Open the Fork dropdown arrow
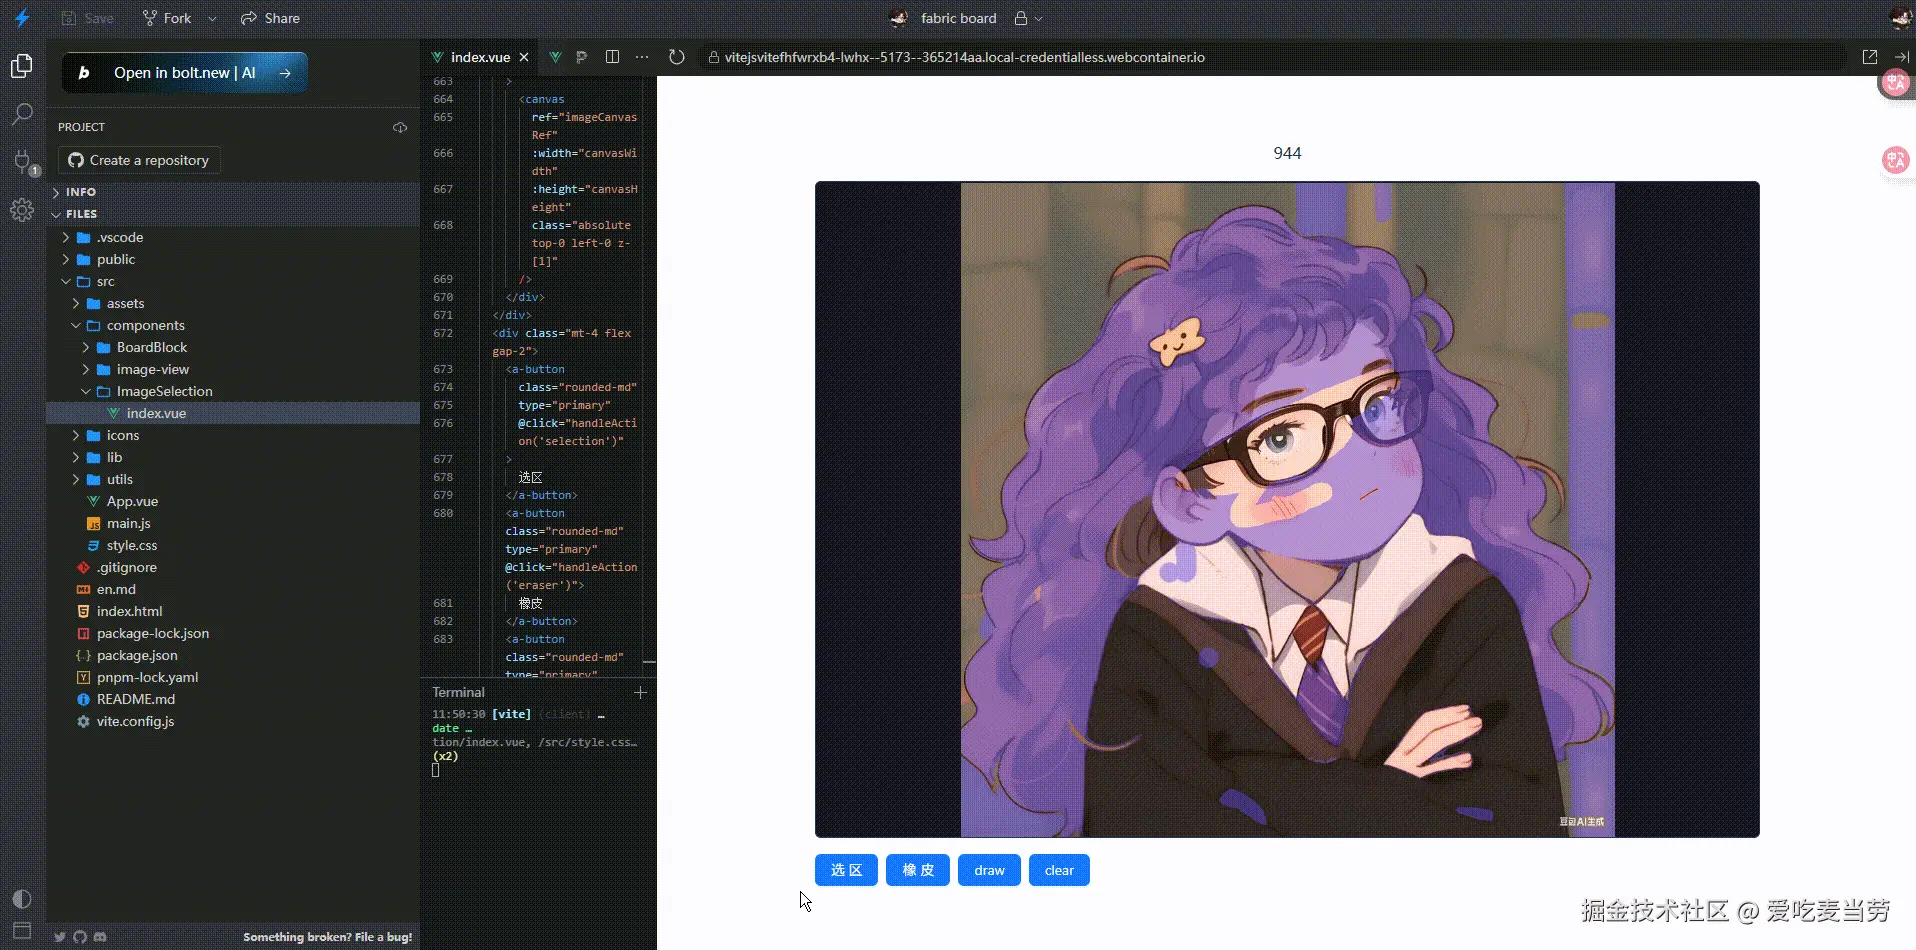This screenshot has width=1916, height=950. point(212,18)
